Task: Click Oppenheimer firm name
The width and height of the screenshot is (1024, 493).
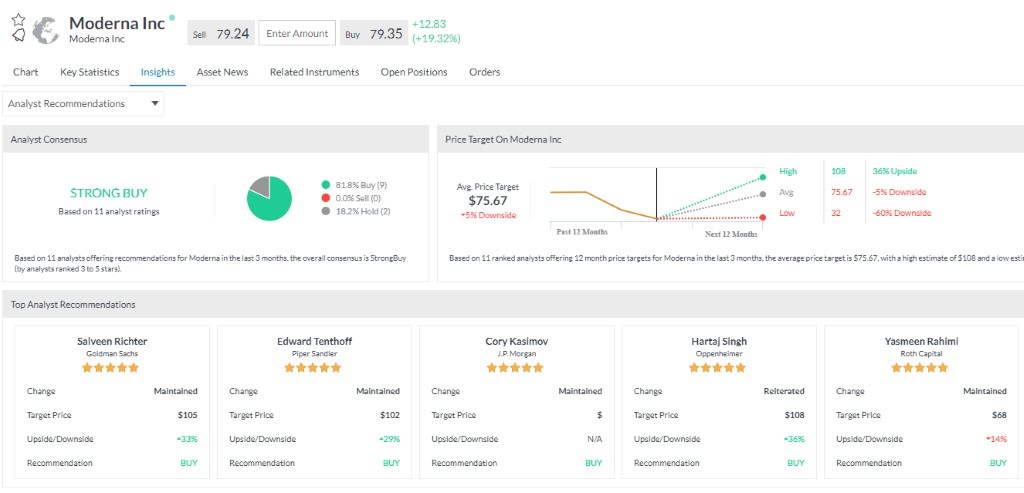Action: pos(719,354)
